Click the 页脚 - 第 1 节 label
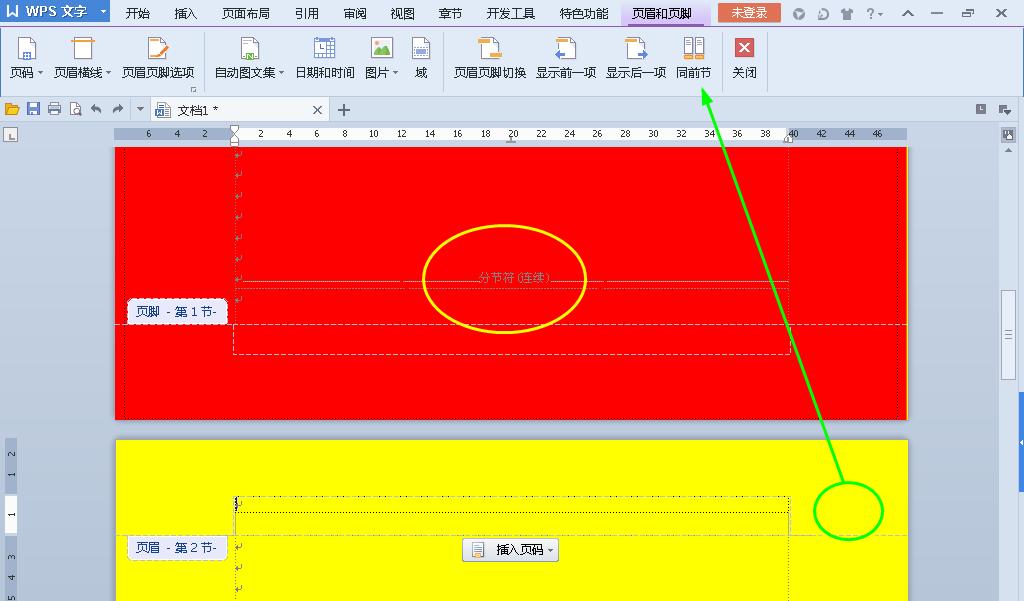1024x601 pixels. pos(176,312)
